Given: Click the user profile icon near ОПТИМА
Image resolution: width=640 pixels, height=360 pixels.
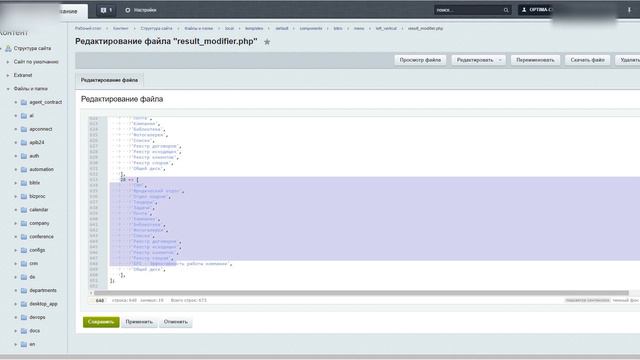Looking at the screenshot, I should (524, 10).
